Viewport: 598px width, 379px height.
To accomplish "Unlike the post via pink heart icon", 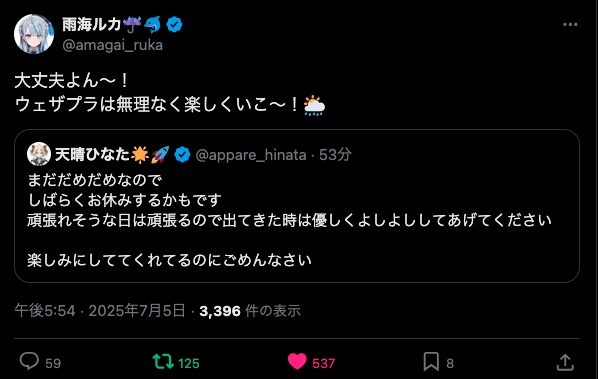I will 297,361.
